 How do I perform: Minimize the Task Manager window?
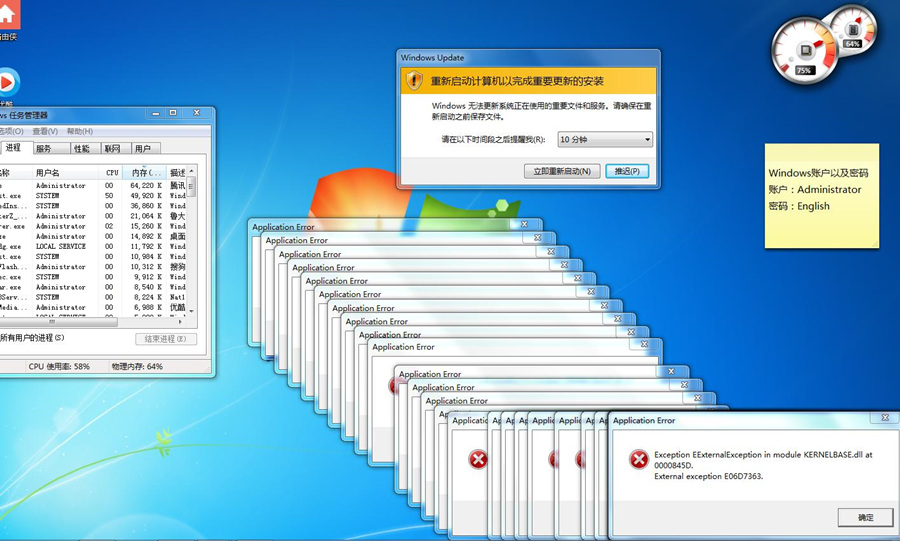[x=156, y=113]
